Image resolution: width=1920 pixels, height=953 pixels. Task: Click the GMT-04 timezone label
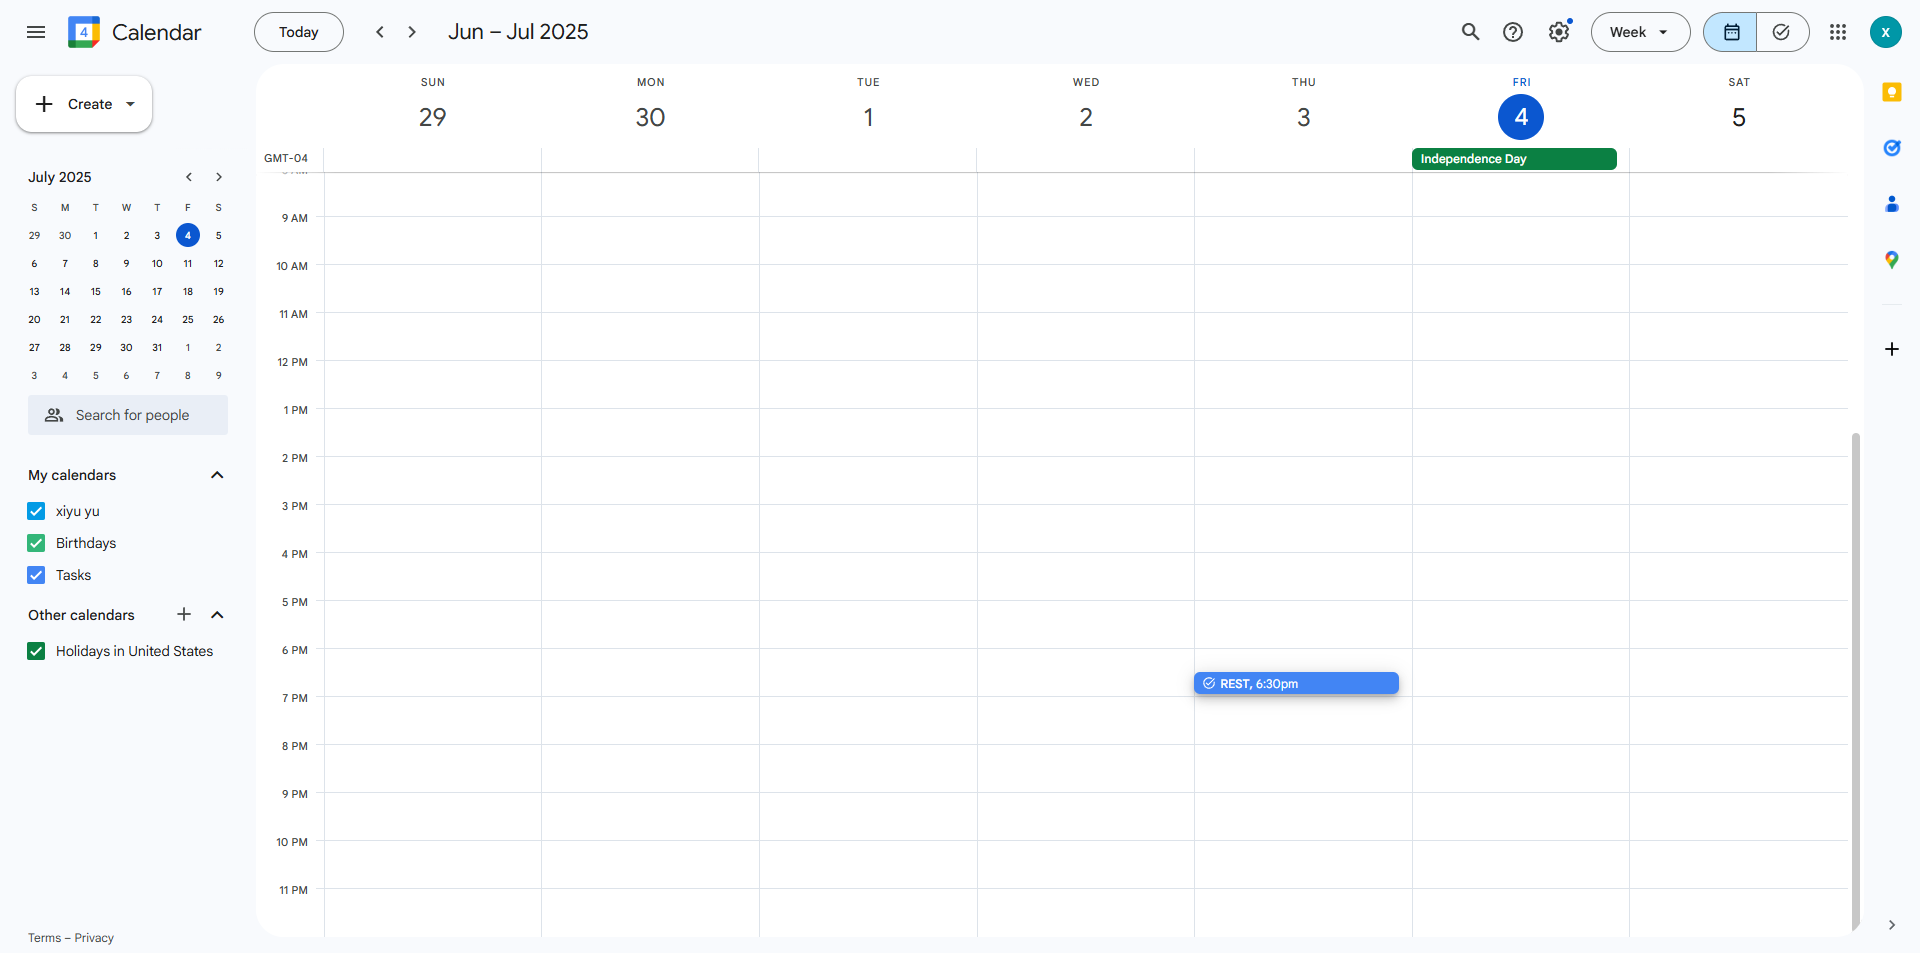(x=286, y=158)
